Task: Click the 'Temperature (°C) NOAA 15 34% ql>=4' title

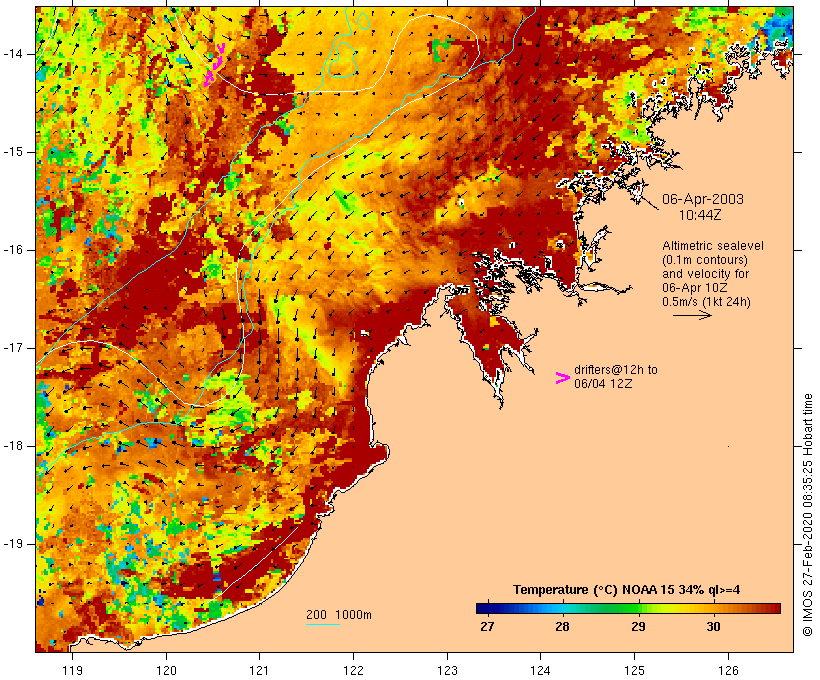Action: point(627,590)
